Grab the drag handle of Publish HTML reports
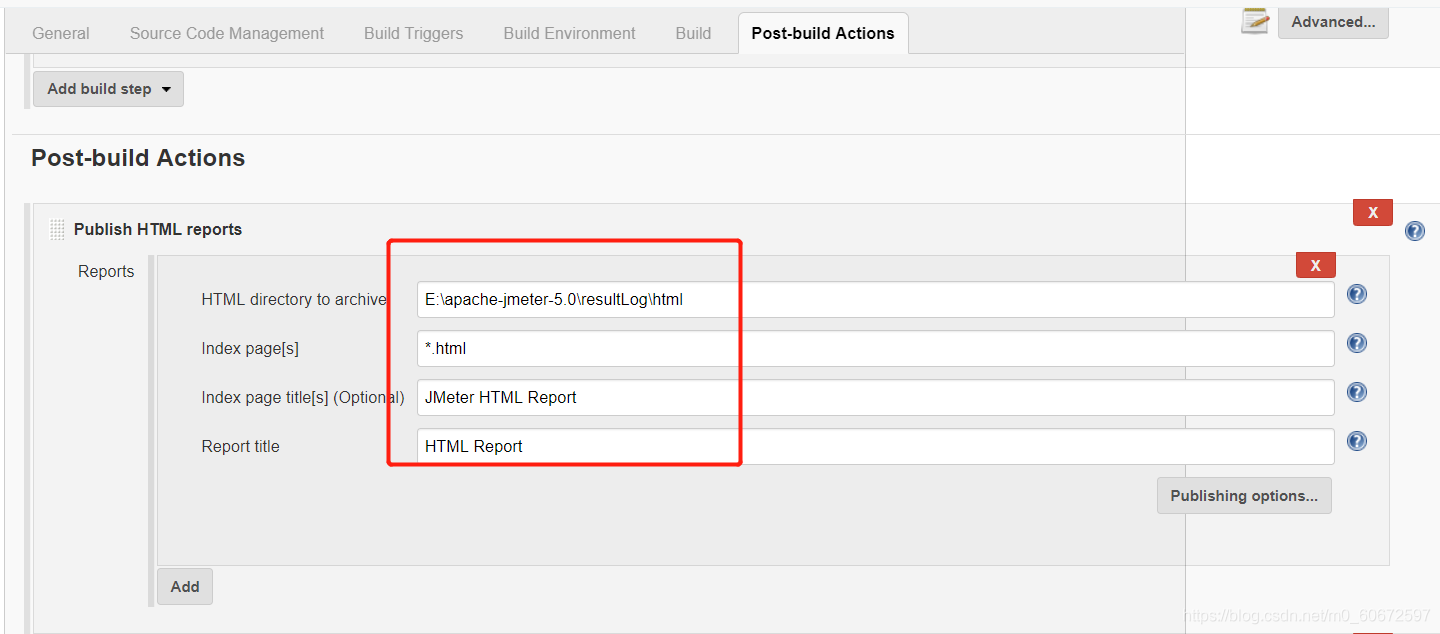The height and width of the screenshot is (634, 1440). click(57, 230)
